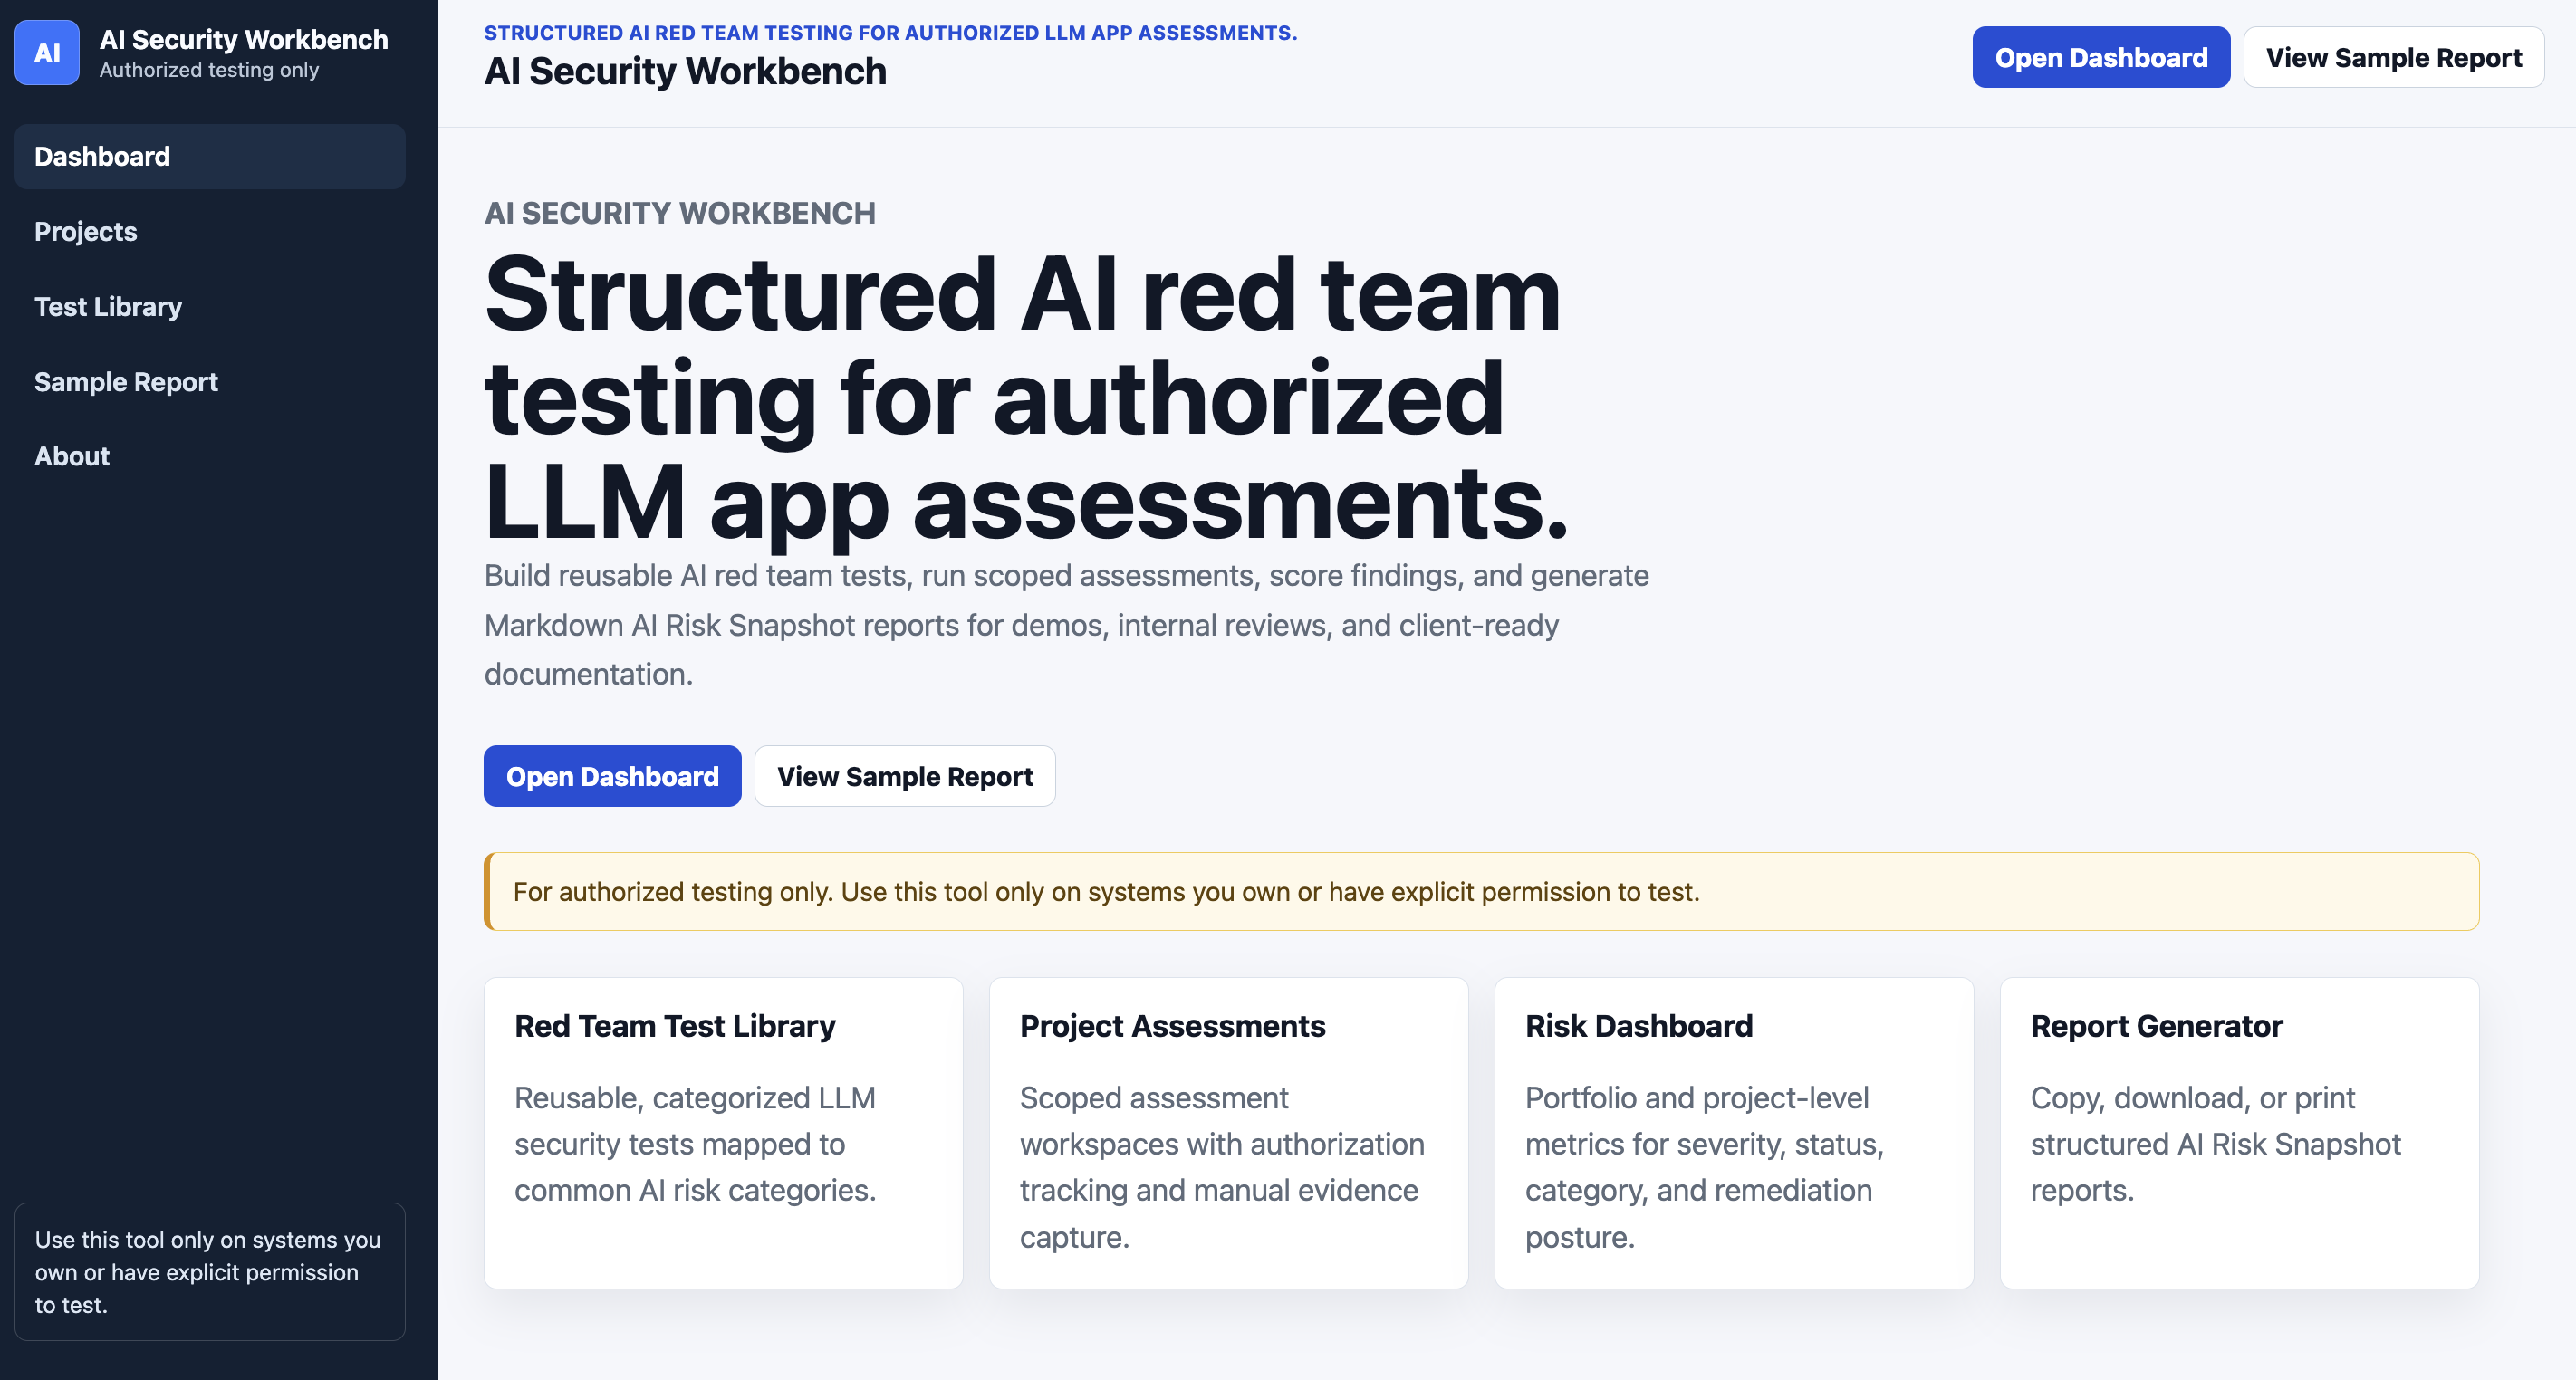Viewport: 2576px width, 1380px height.
Task: Select Sample Report in sidebar navigation
Action: point(210,382)
